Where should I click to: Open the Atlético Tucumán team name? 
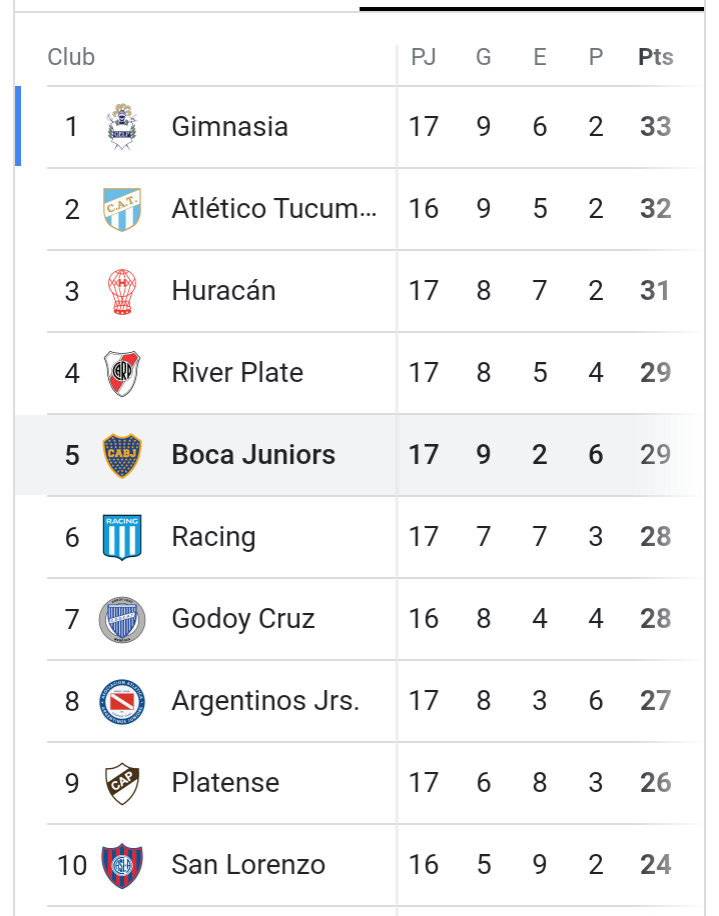tap(274, 209)
